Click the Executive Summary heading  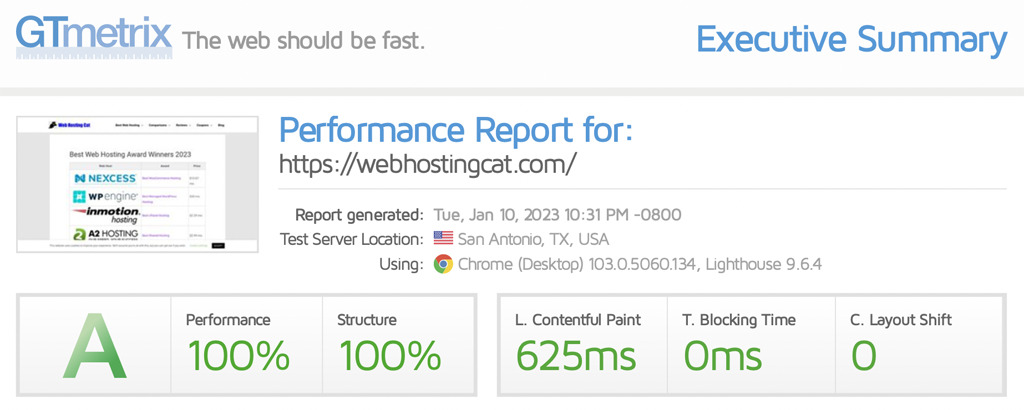point(852,39)
